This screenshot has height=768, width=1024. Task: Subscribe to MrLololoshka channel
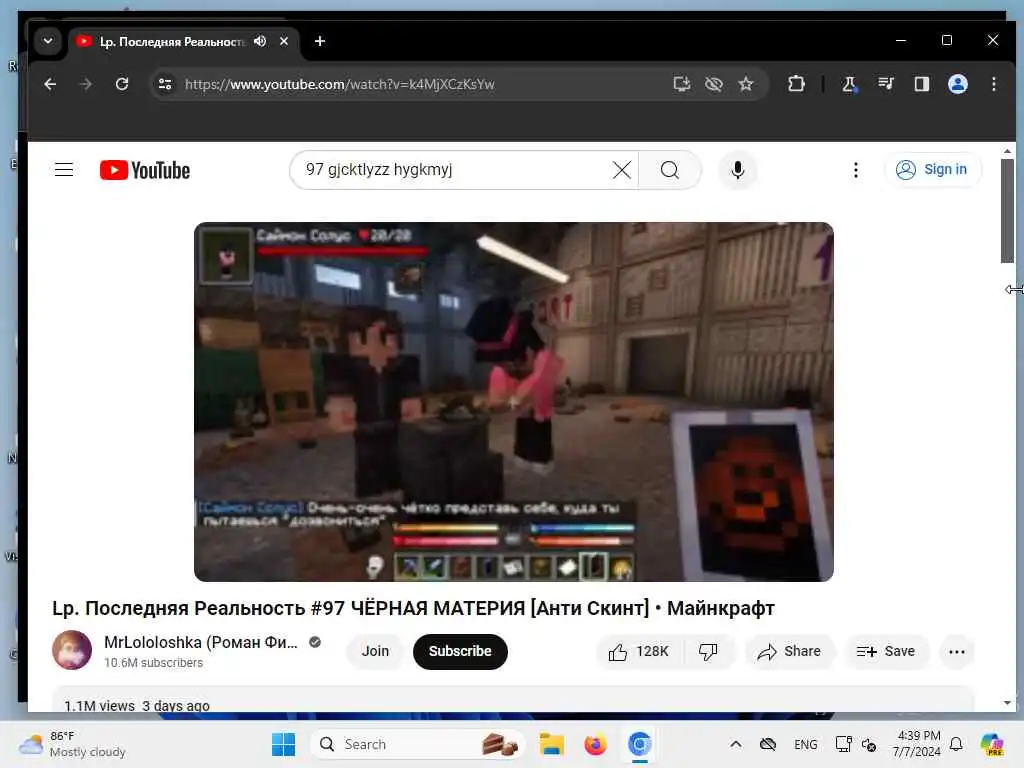click(460, 652)
